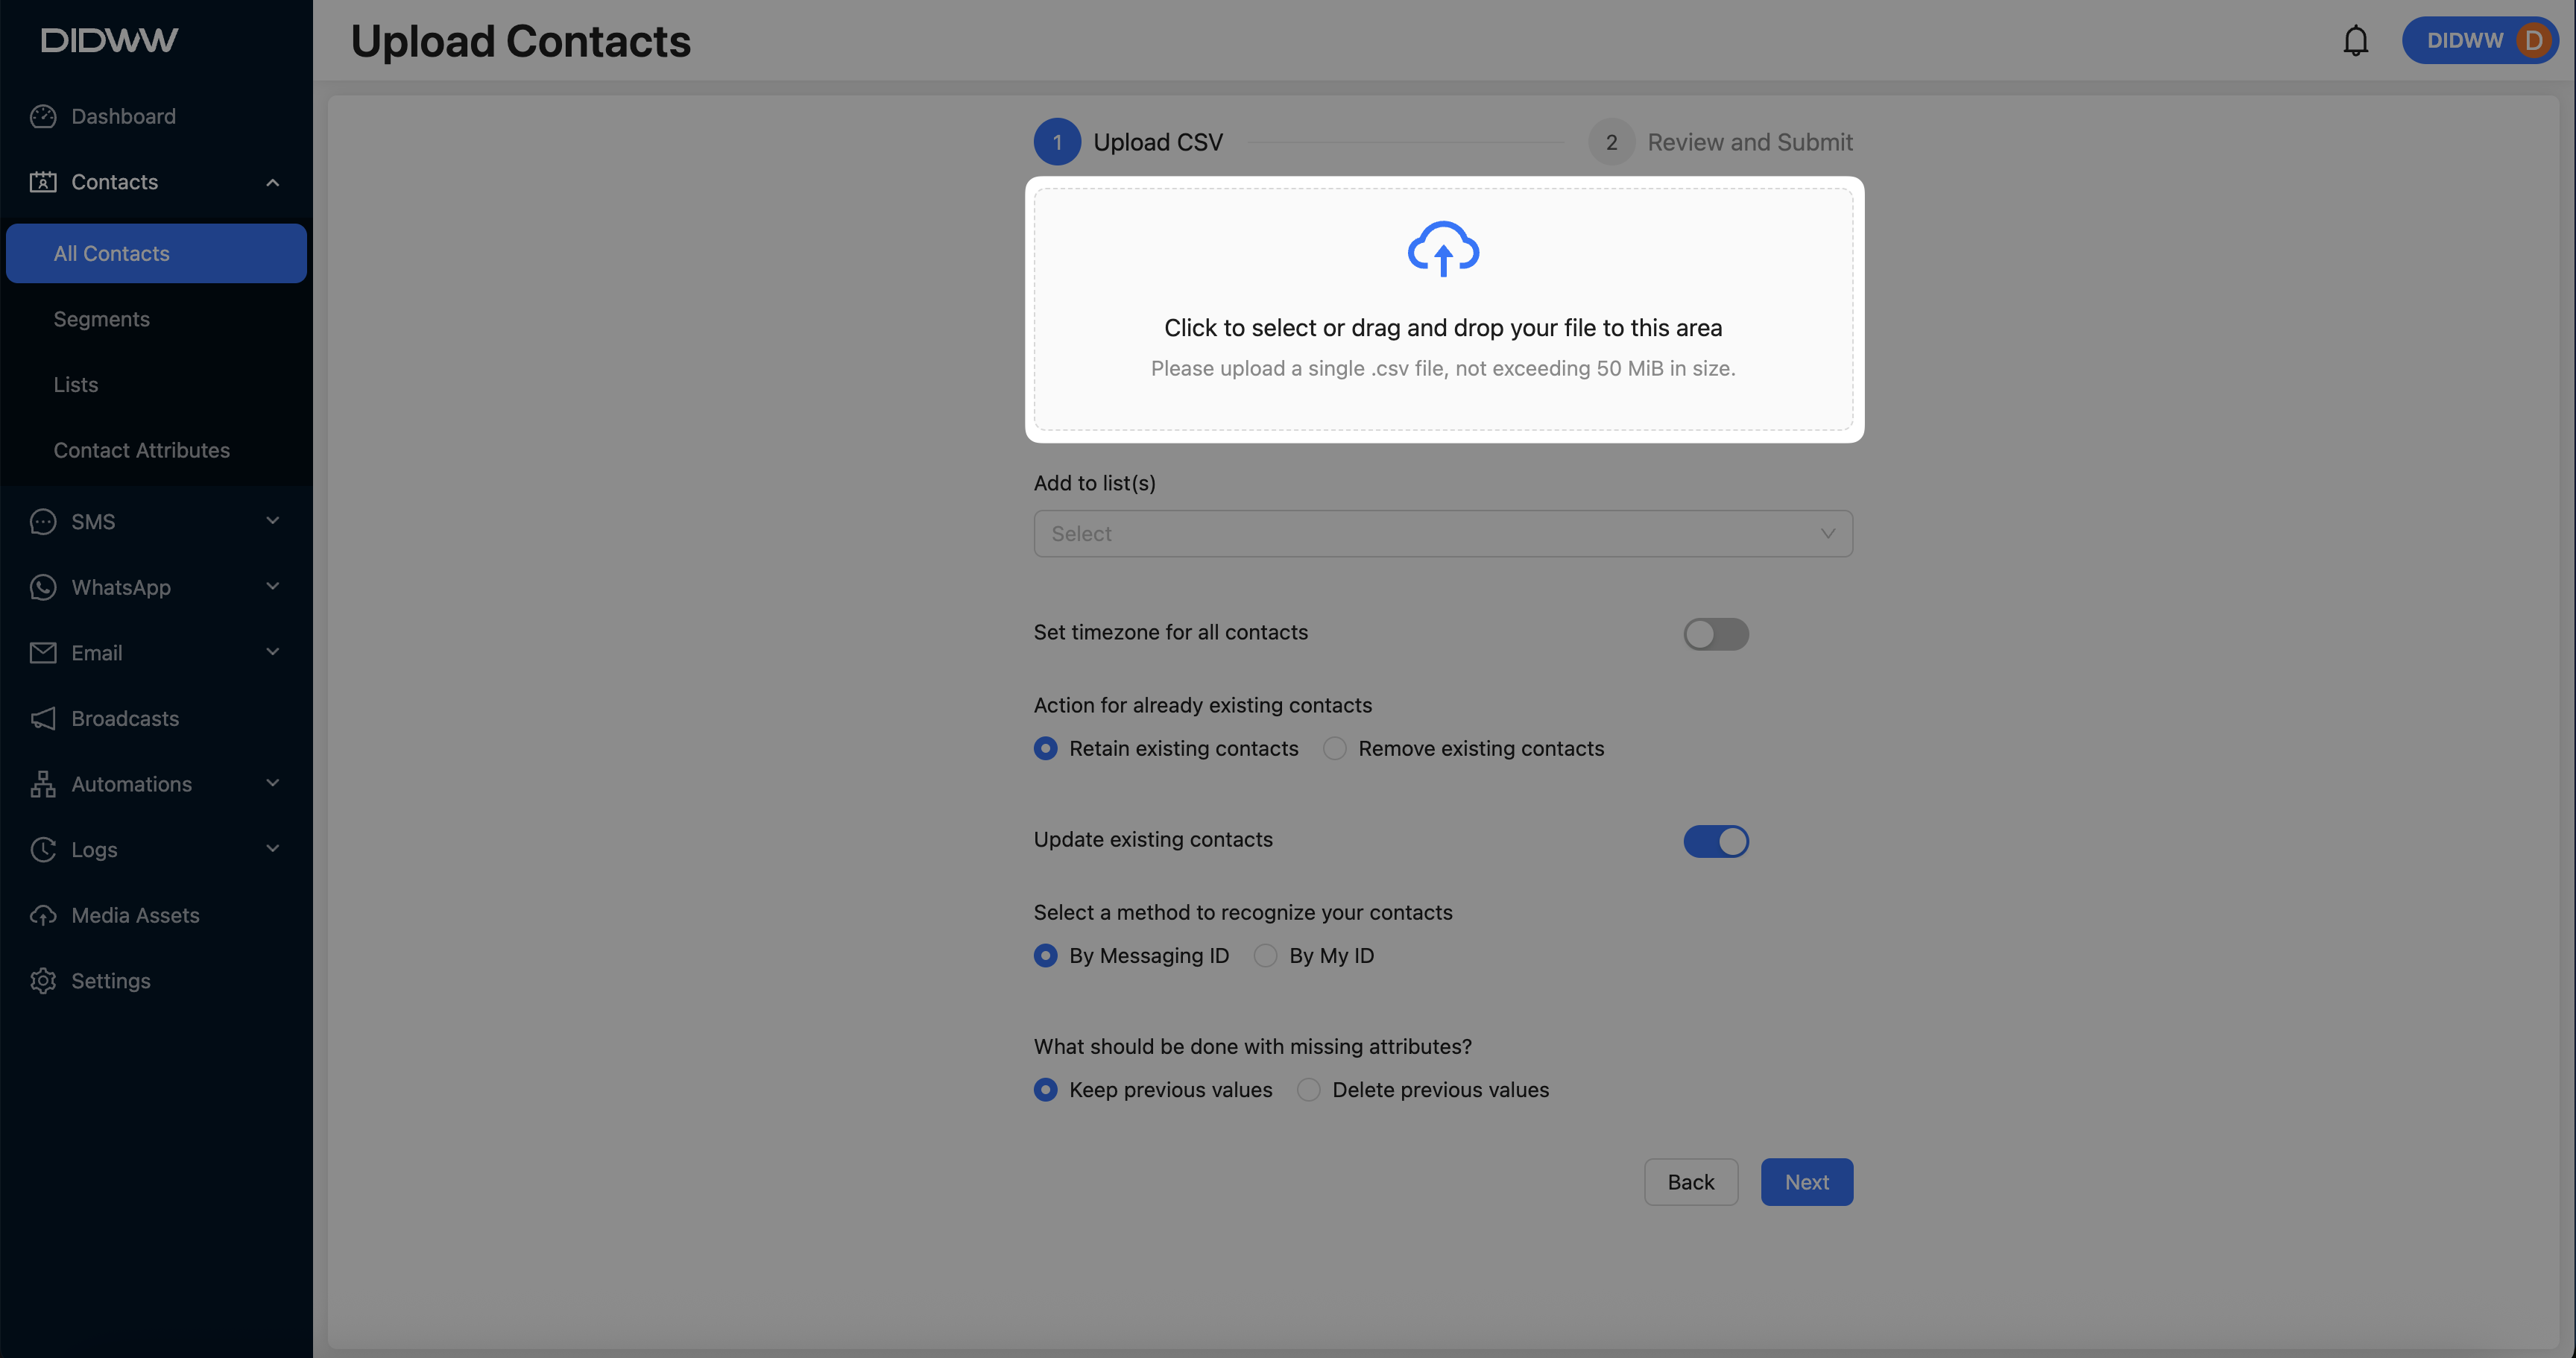The height and width of the screenshot is (1358, 2576).
Task: Click the Broadcasts megaphone icon
Action: [43, 719]
